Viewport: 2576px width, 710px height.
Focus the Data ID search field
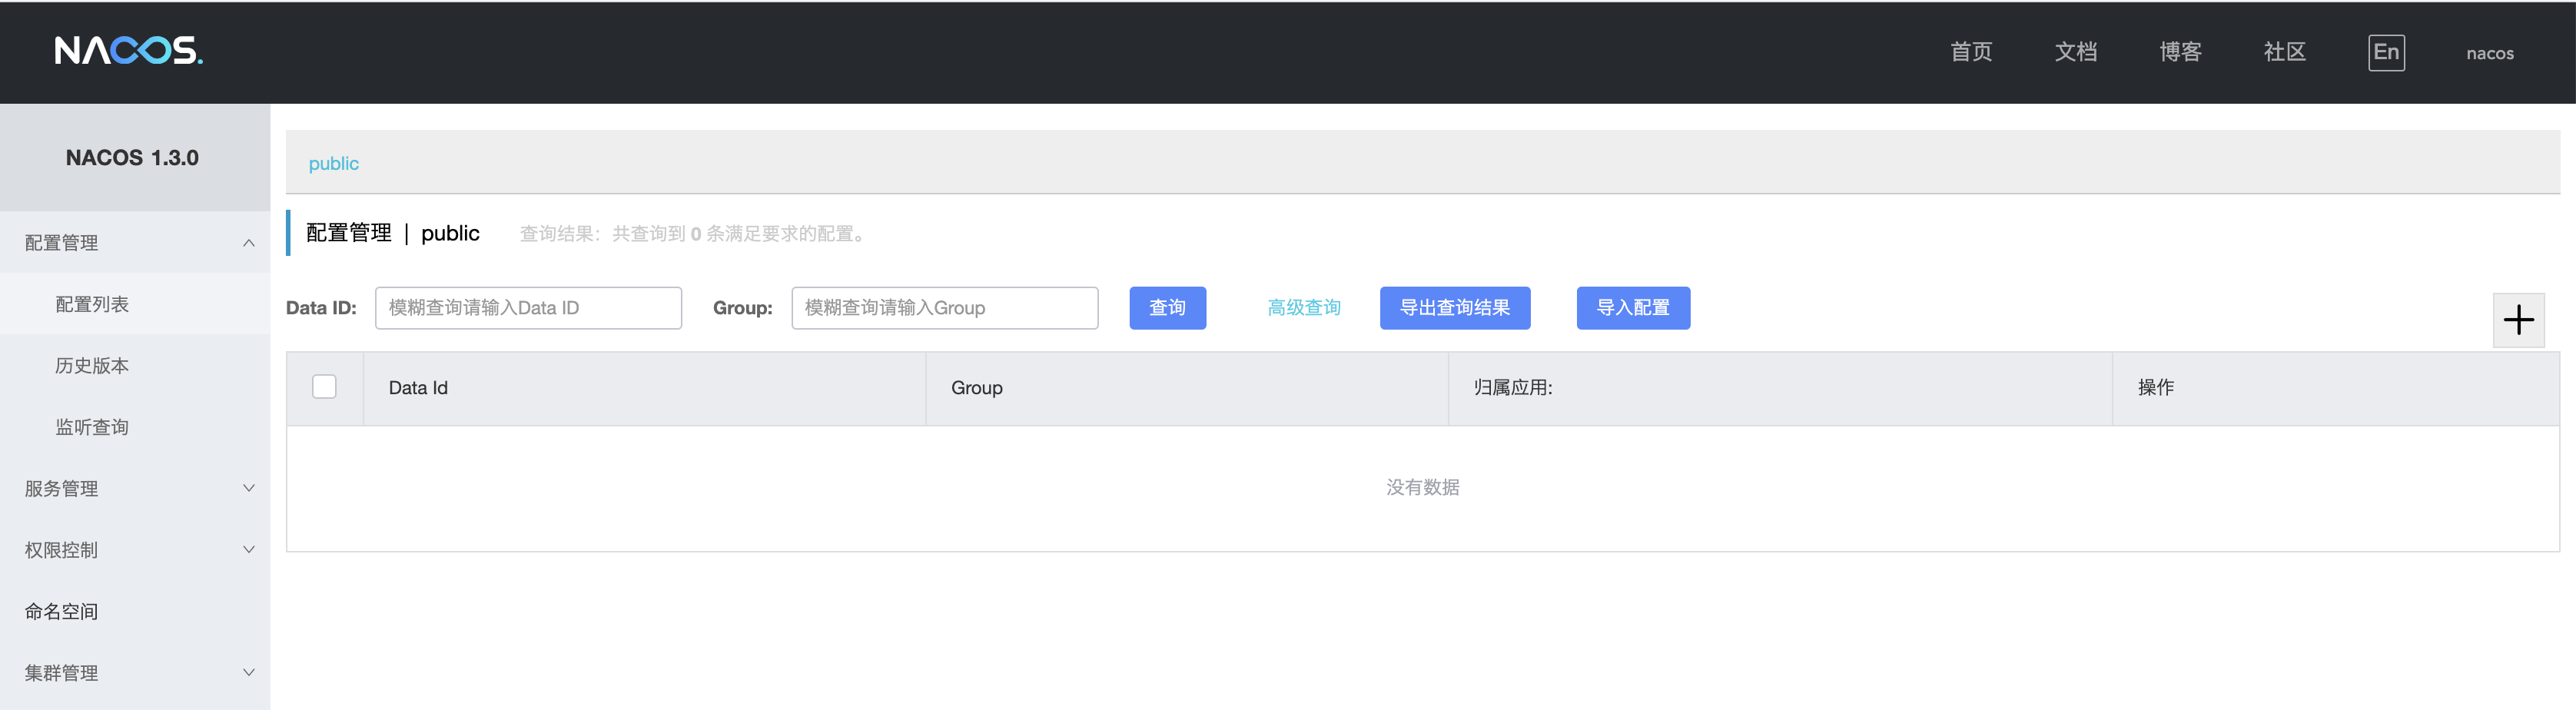coord(528,308)
